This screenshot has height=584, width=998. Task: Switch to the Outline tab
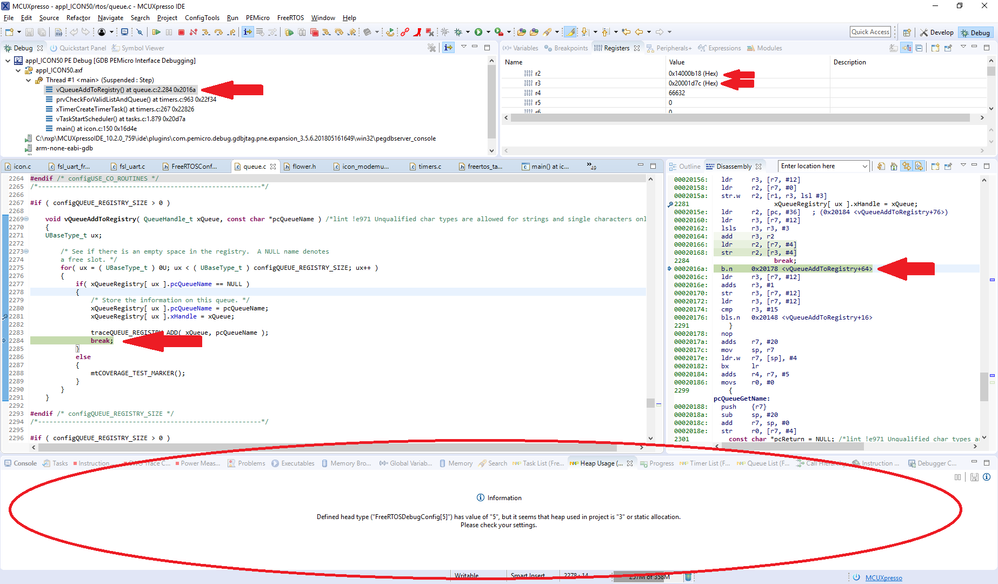684,166
